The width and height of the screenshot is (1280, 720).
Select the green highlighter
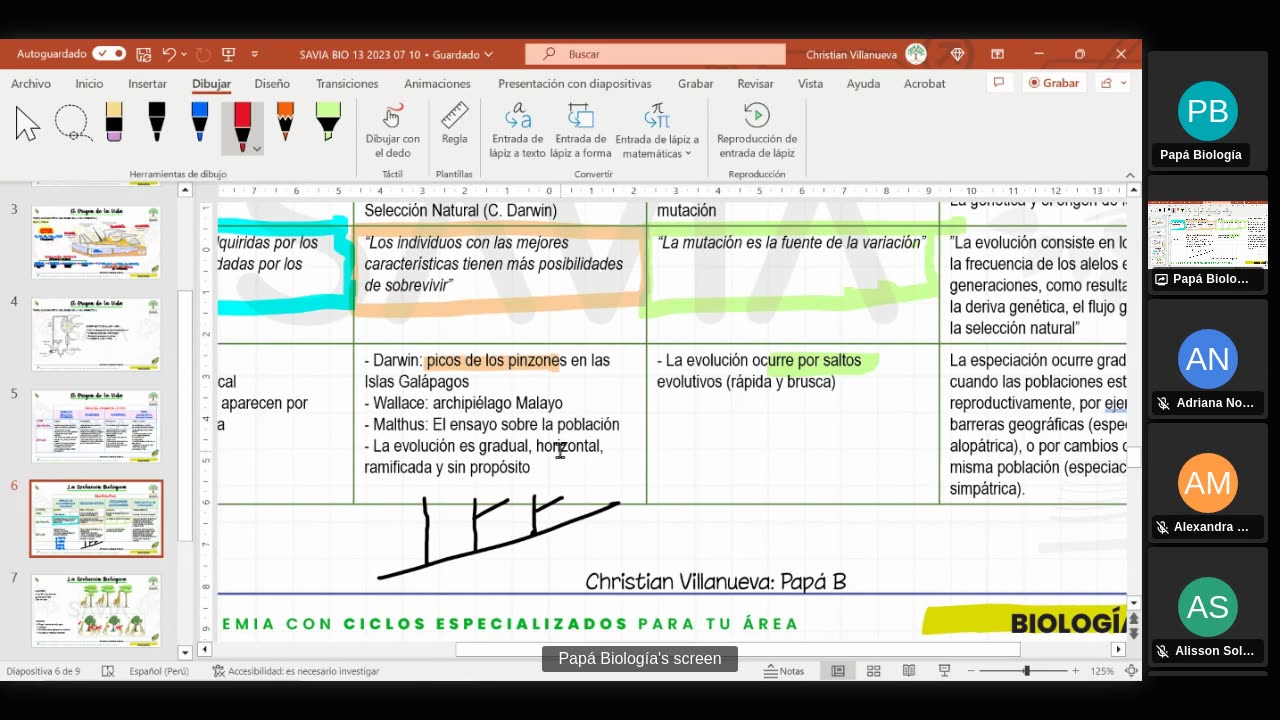[328, 122]
